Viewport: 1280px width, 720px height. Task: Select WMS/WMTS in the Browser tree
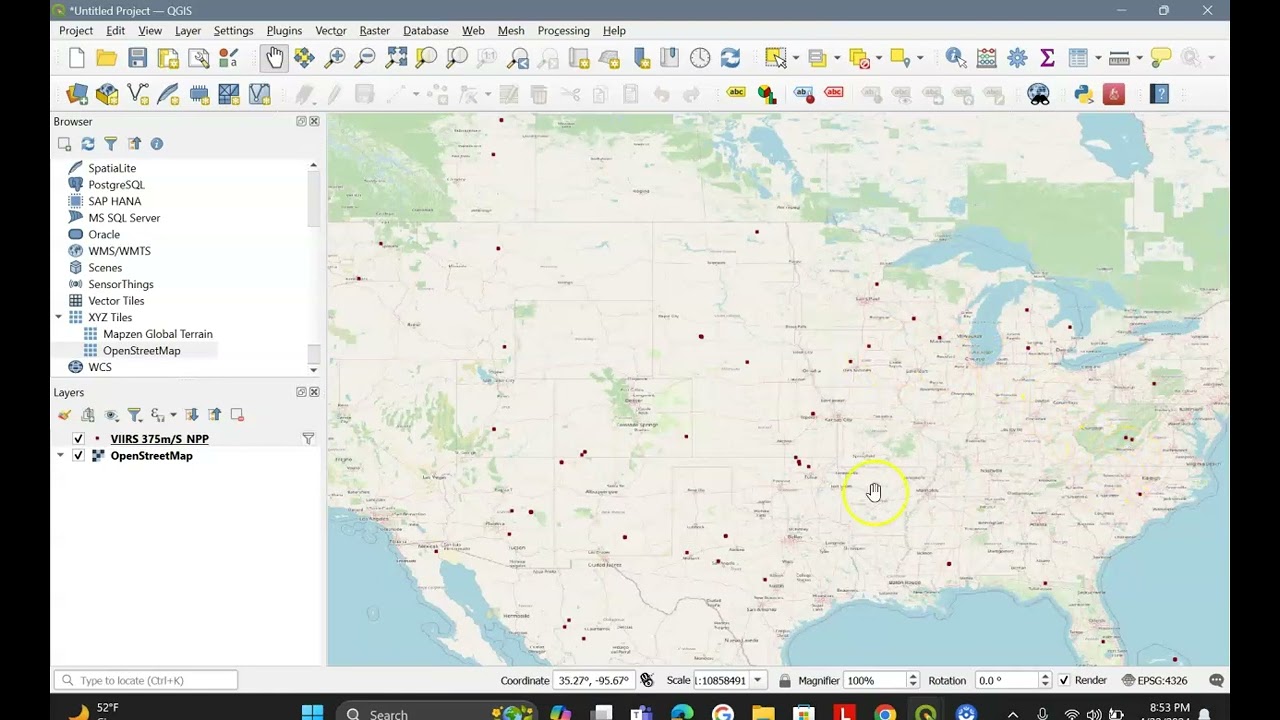point(119,251)
